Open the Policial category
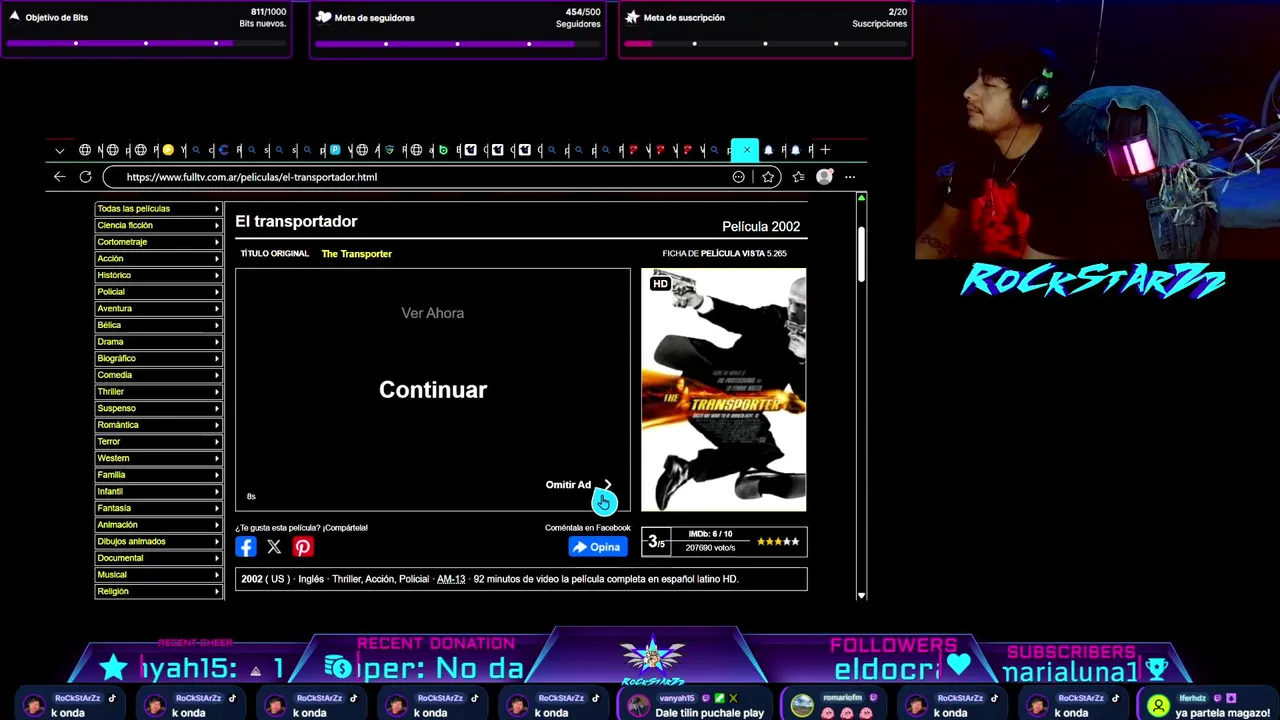This screenshot has height=720, width=1280. point(158,292)
